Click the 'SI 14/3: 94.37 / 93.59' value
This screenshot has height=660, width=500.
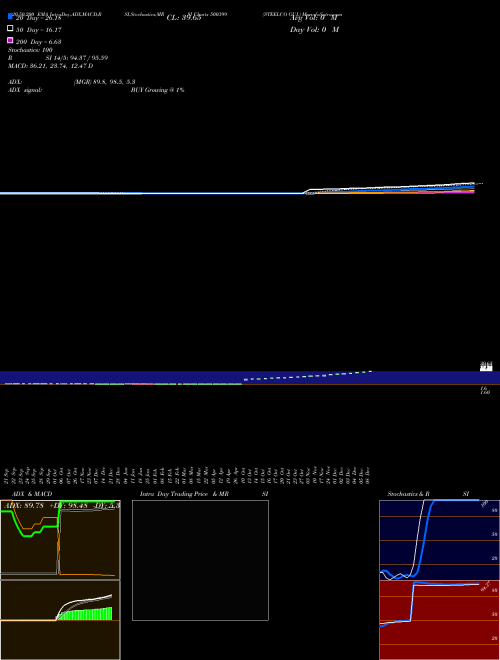point(77,58)
